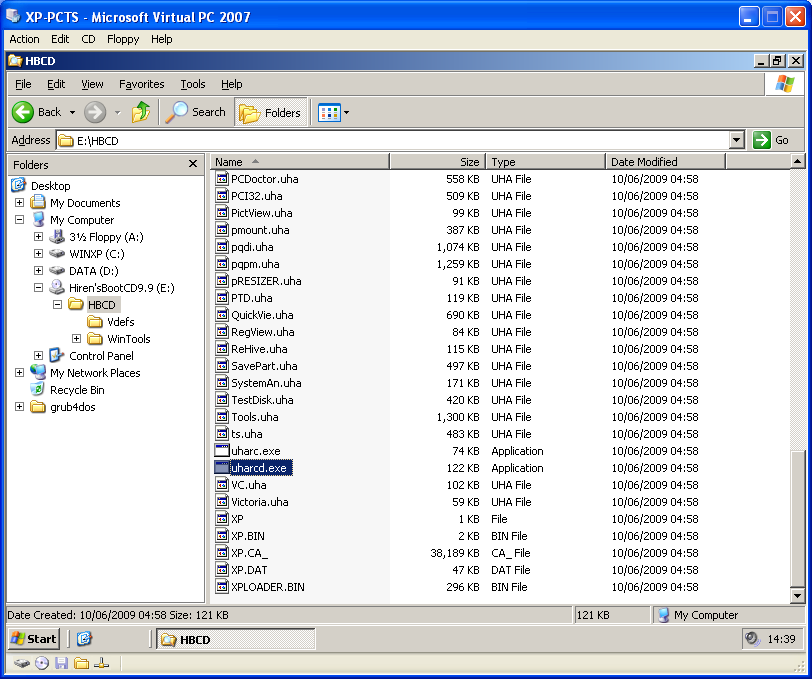
Task: Select the TestDisk.uha file name
Action: pyautogui.click(x=262, y=400)
